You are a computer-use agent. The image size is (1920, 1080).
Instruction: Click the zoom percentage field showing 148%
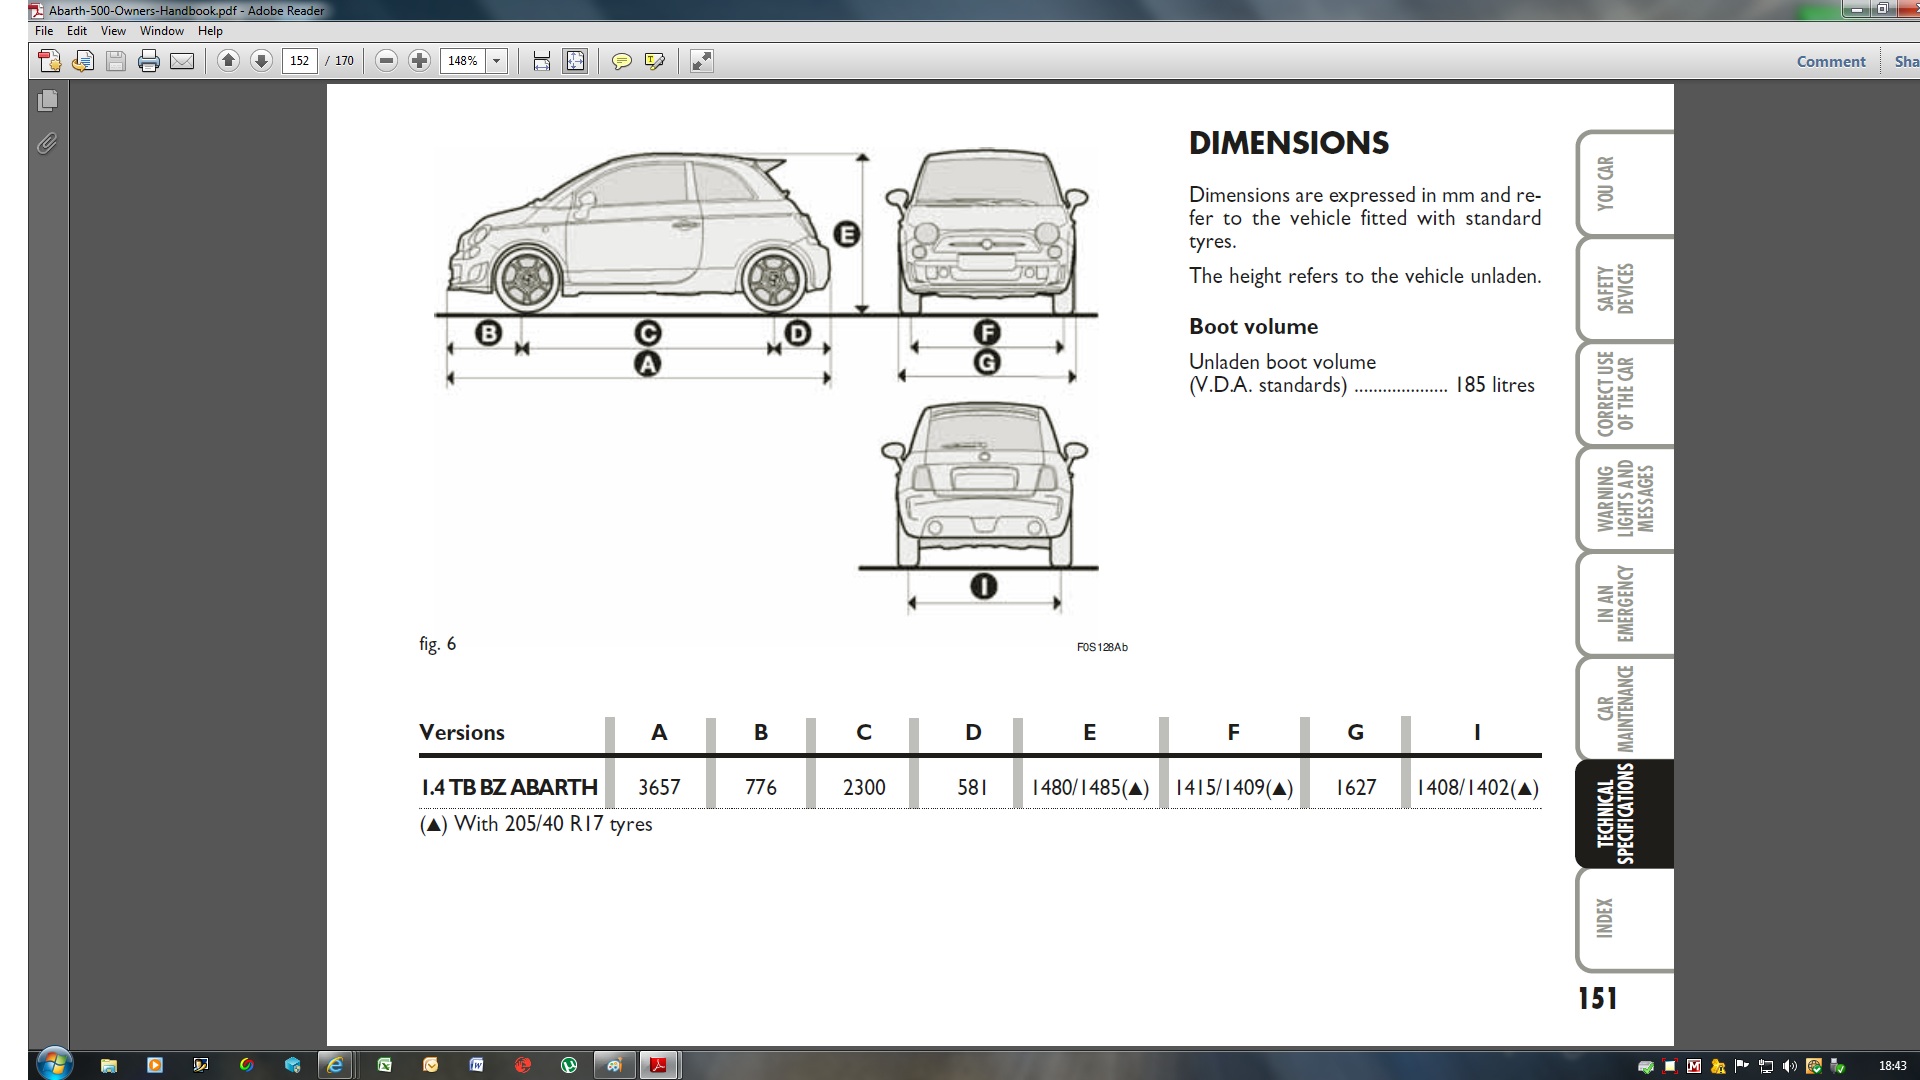point(463,61)
